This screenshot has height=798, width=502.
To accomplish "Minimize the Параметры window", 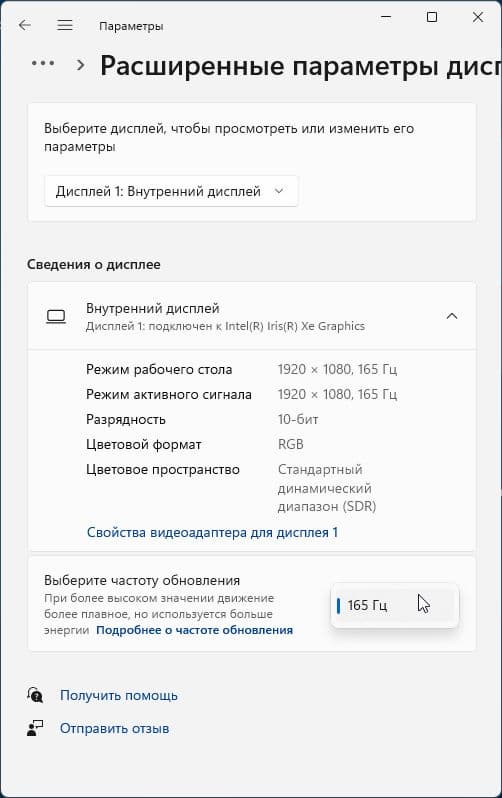I will (x=386, y=17).
